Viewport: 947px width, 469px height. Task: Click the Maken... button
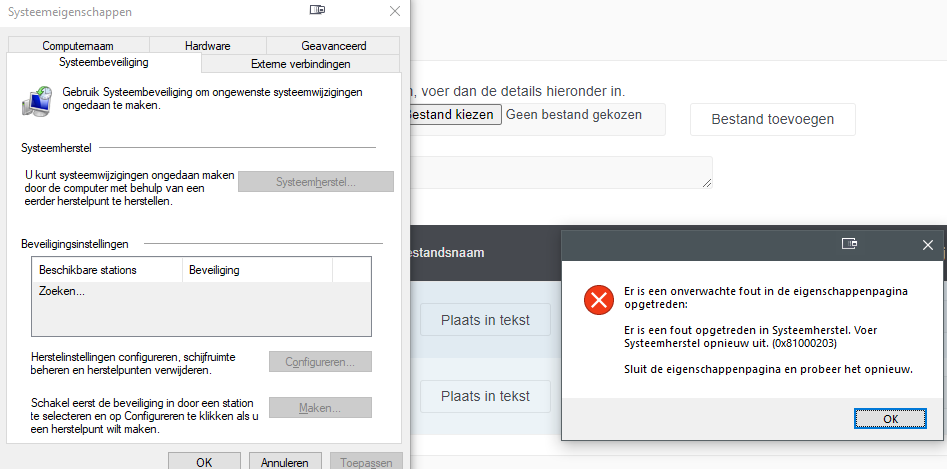tap(320, 408)
